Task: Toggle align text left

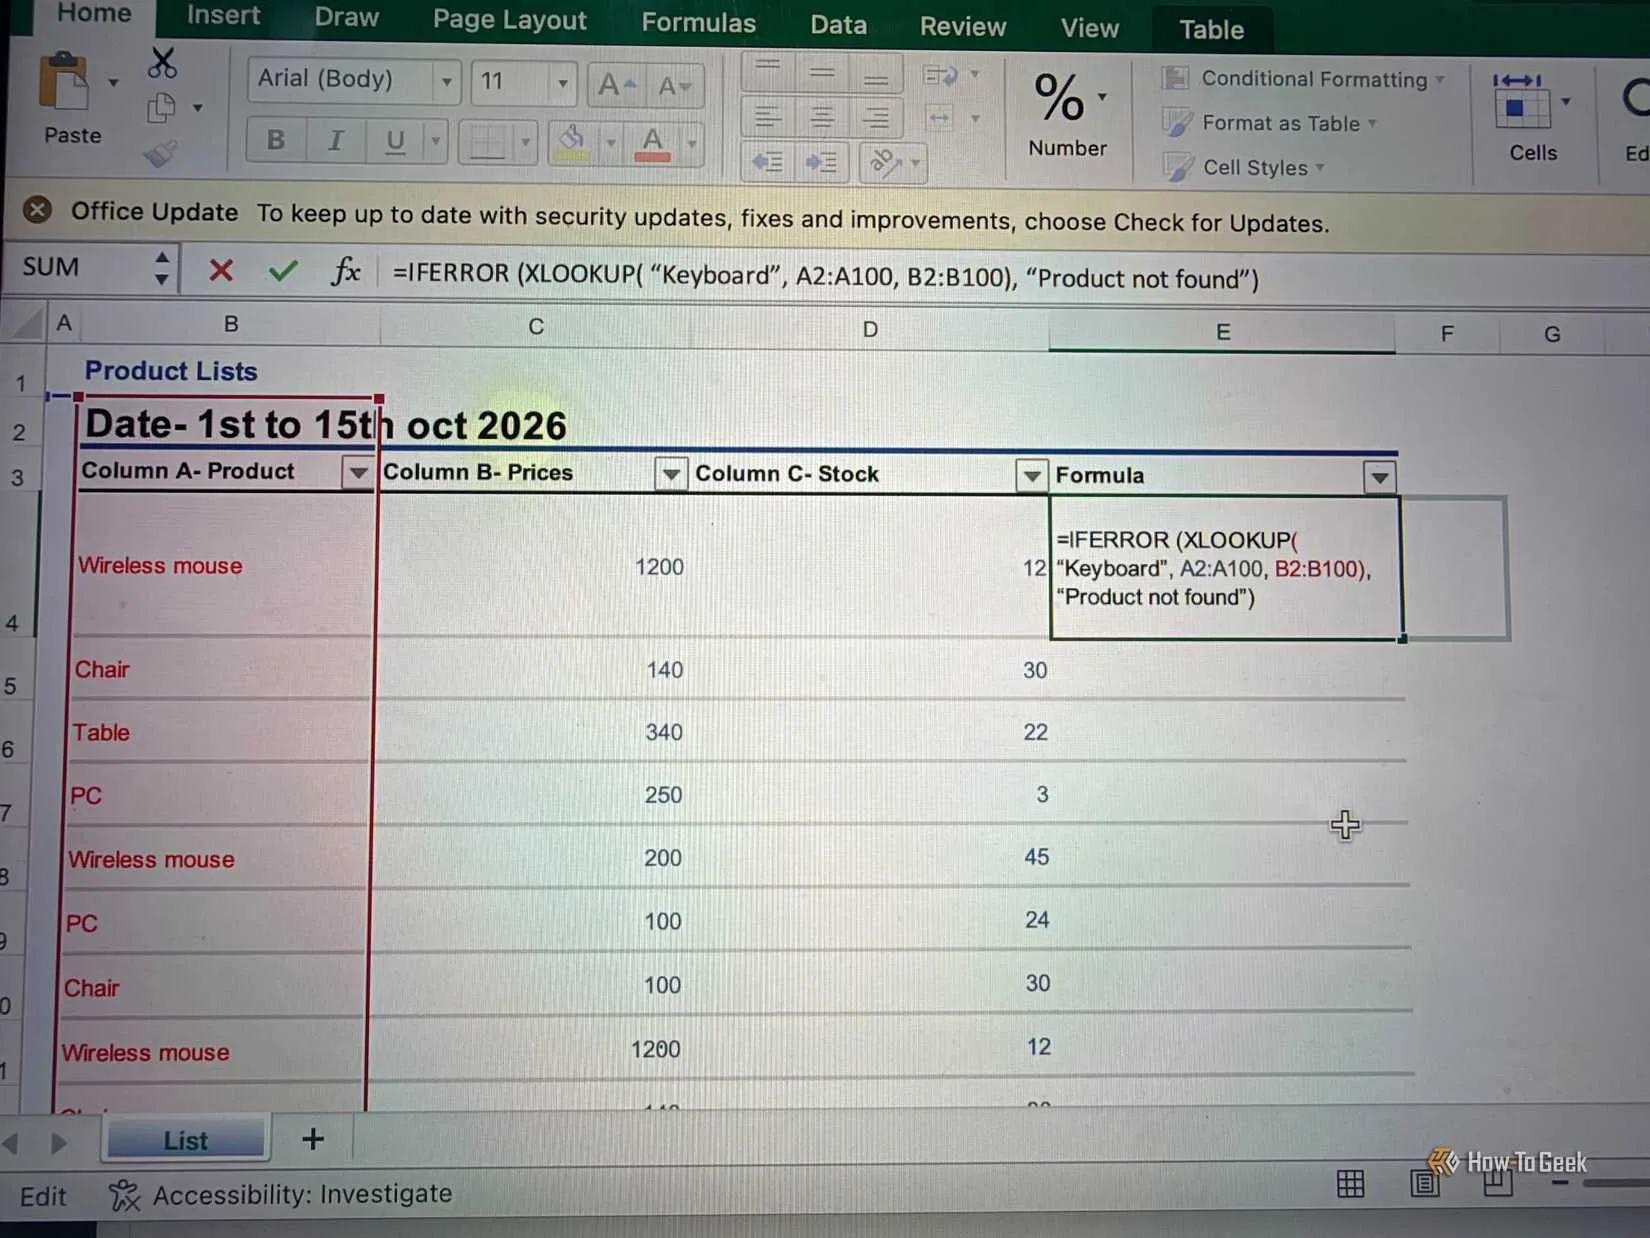Action: click(x=767, y=118)
